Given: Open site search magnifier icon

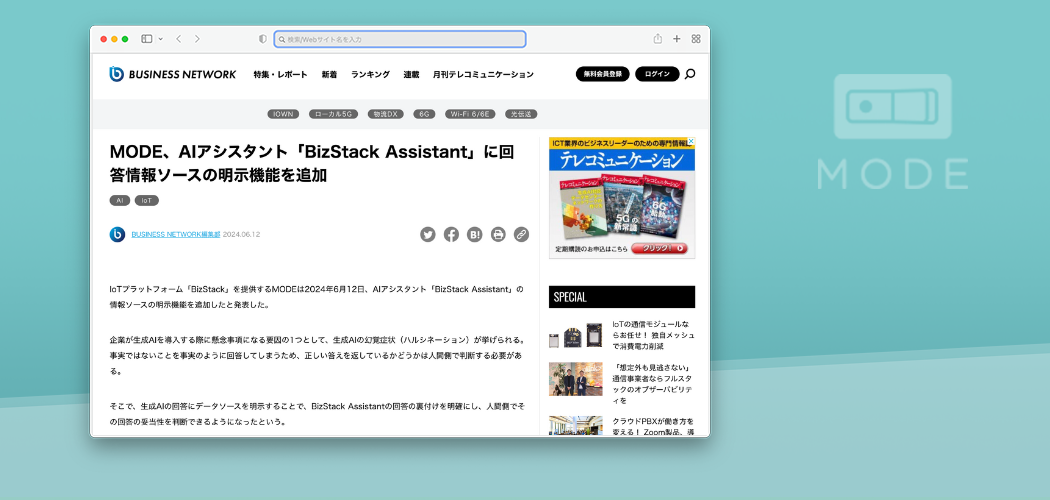Looking at the screenshot, I should [690, 74].
